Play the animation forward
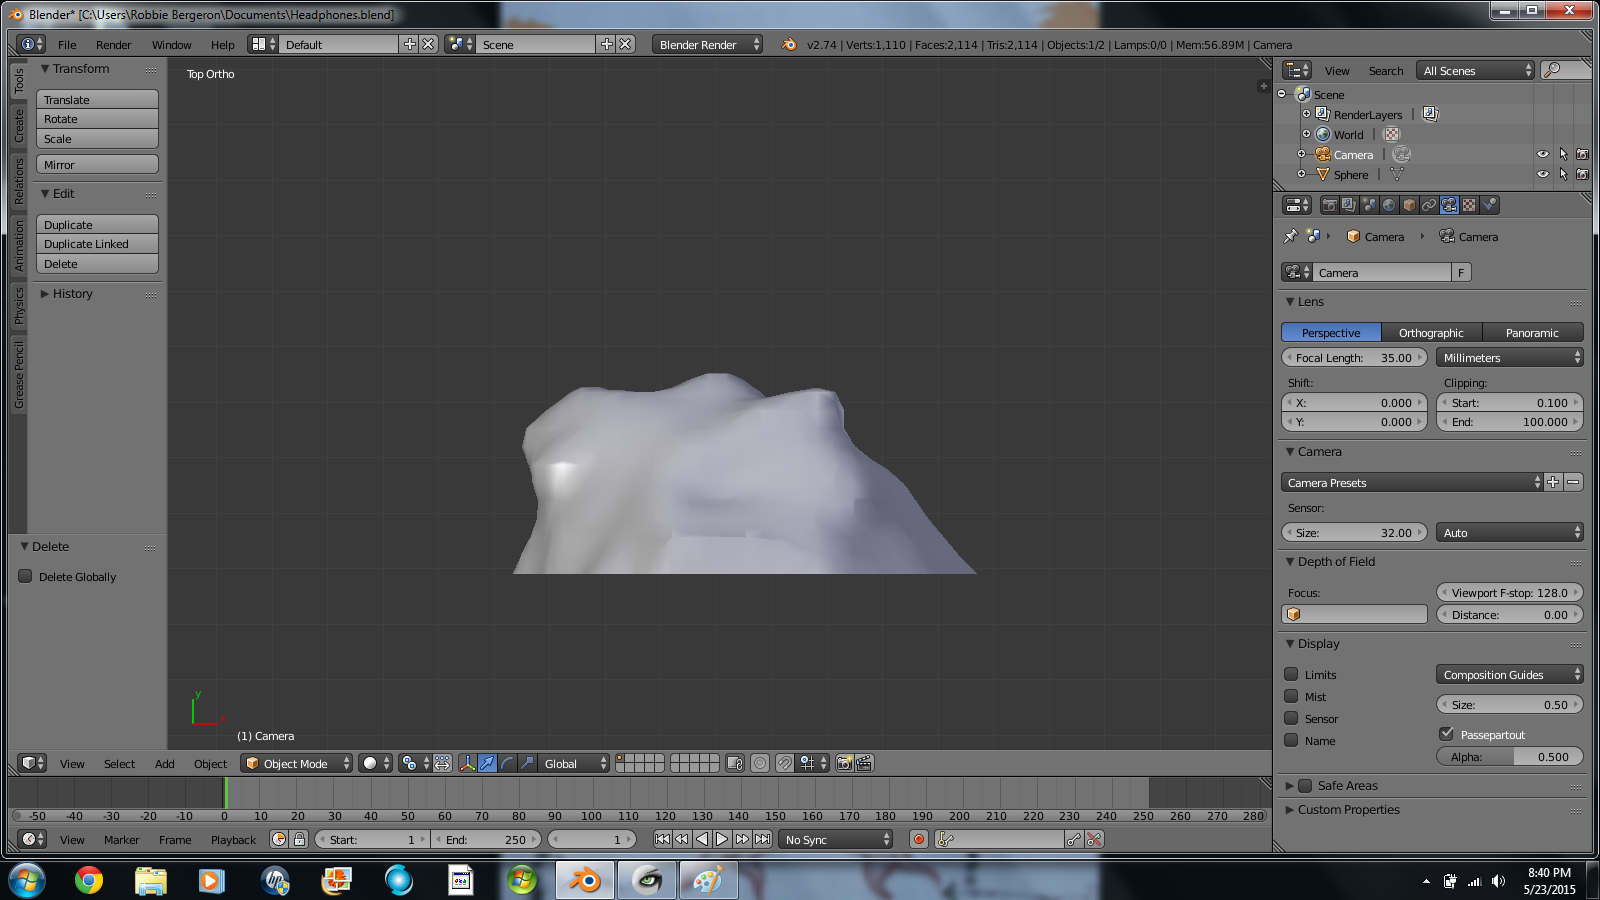The height and width of the screenshot is (900, 1600). click(722, 839)
